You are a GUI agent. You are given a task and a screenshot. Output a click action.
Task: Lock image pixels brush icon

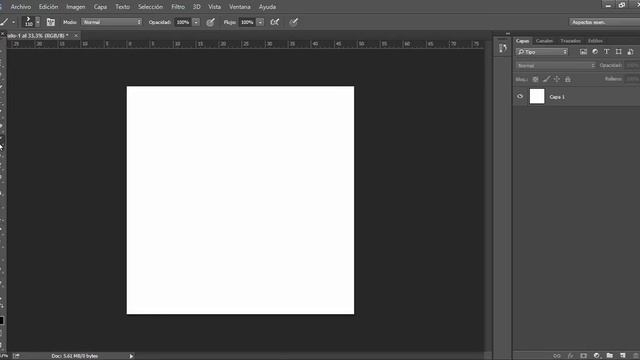546,79
